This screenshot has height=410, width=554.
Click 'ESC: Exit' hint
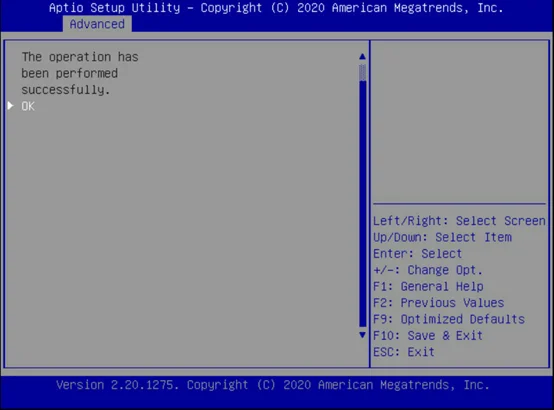pyautogui.click(x=404, y=352)
